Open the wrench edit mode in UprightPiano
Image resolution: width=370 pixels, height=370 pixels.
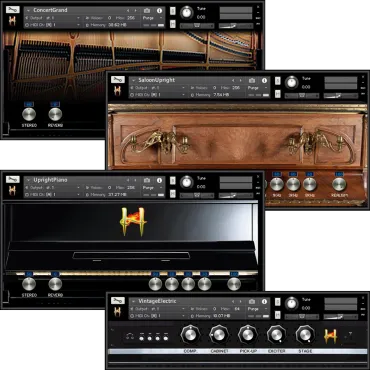(13, 179)
